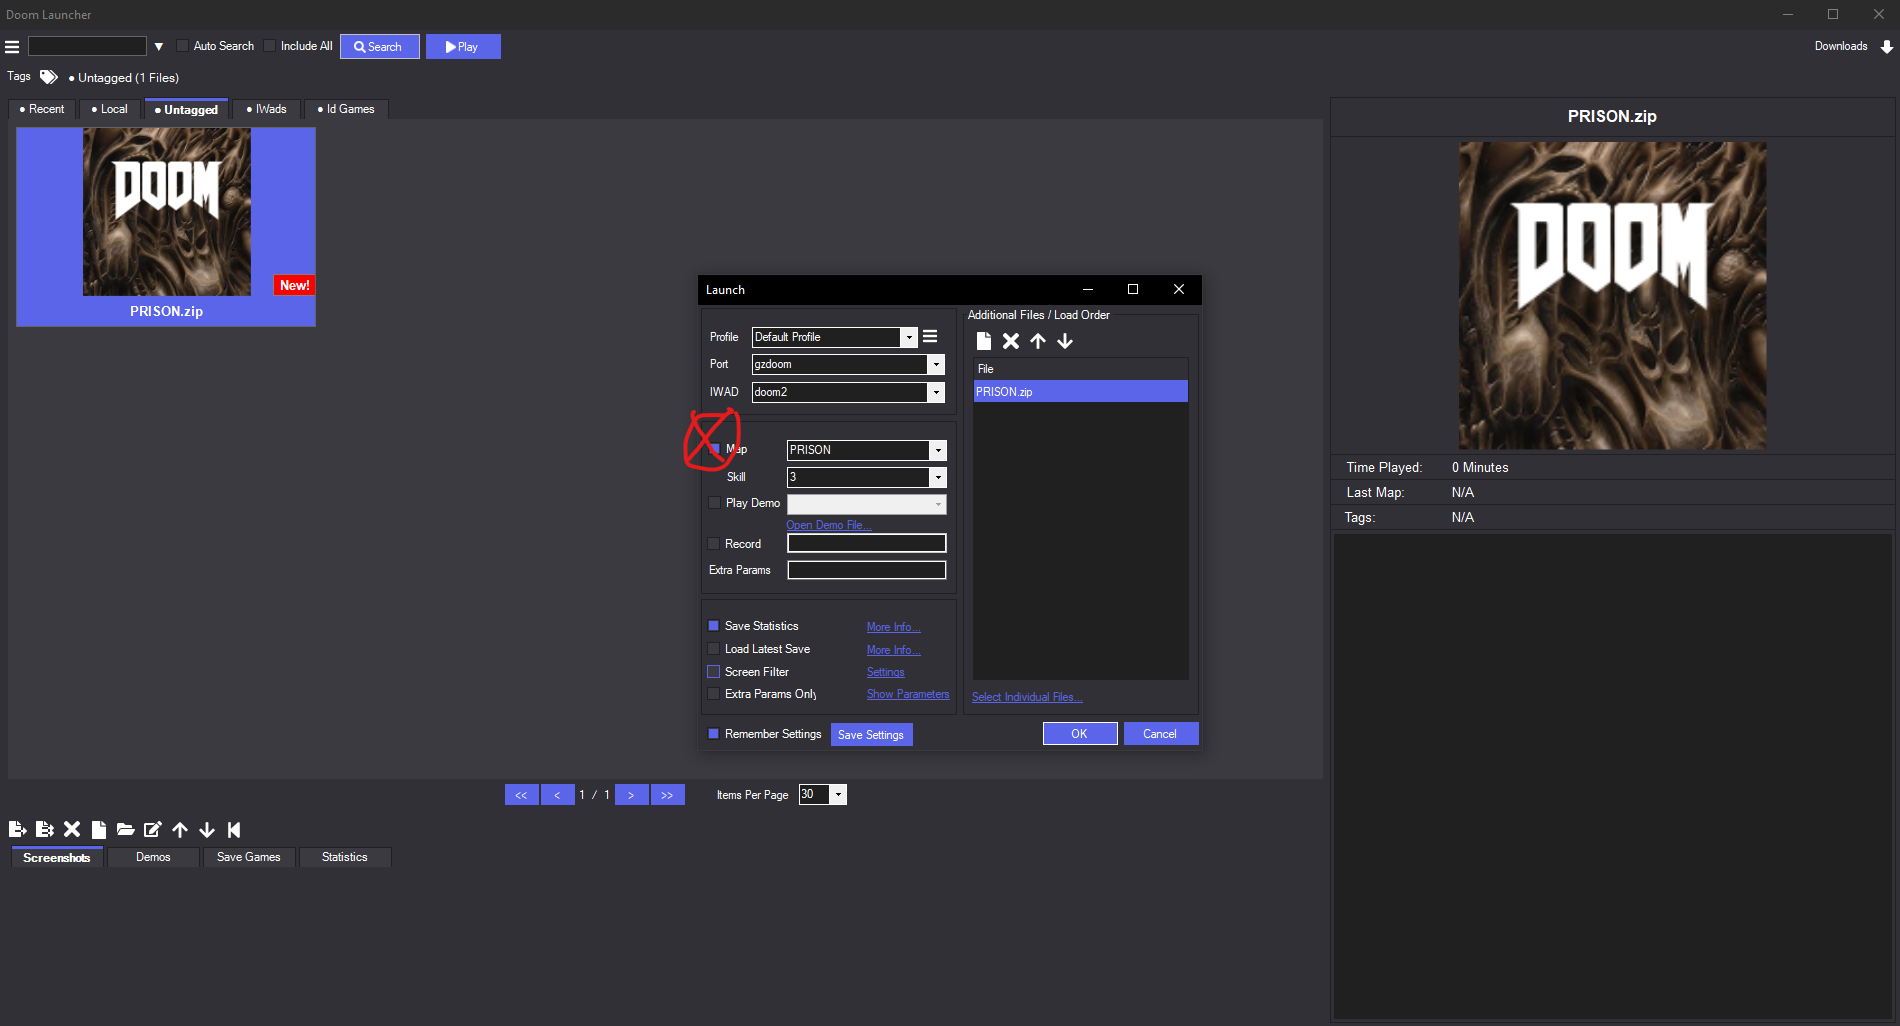Toggle the Map checkbox
1900x1026 pixels.
click(714, 449)
